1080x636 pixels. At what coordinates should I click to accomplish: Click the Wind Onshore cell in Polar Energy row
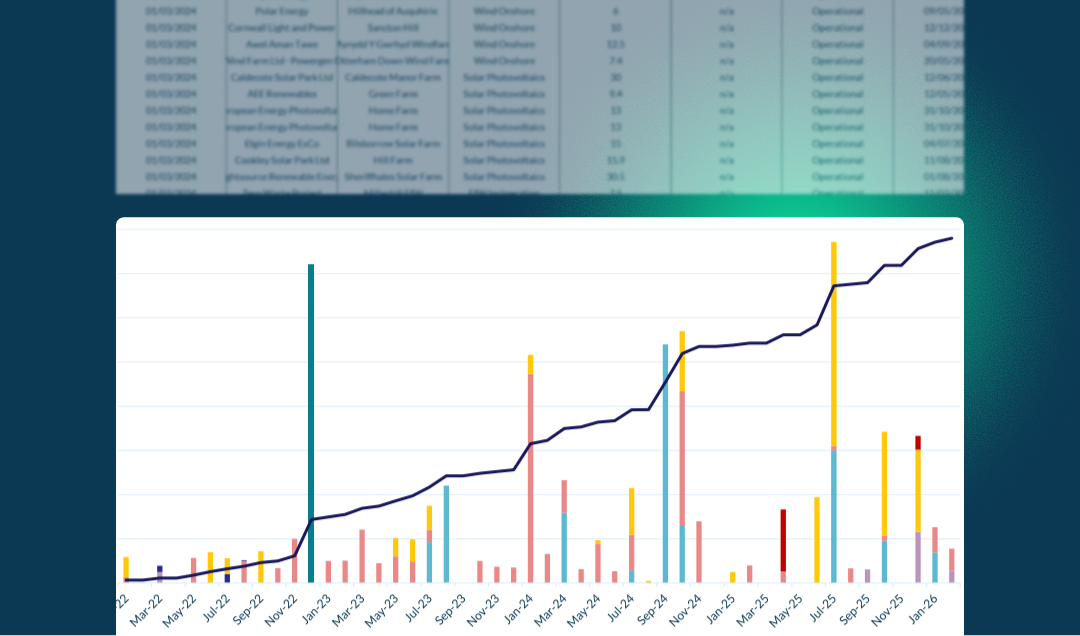[504, 11]
